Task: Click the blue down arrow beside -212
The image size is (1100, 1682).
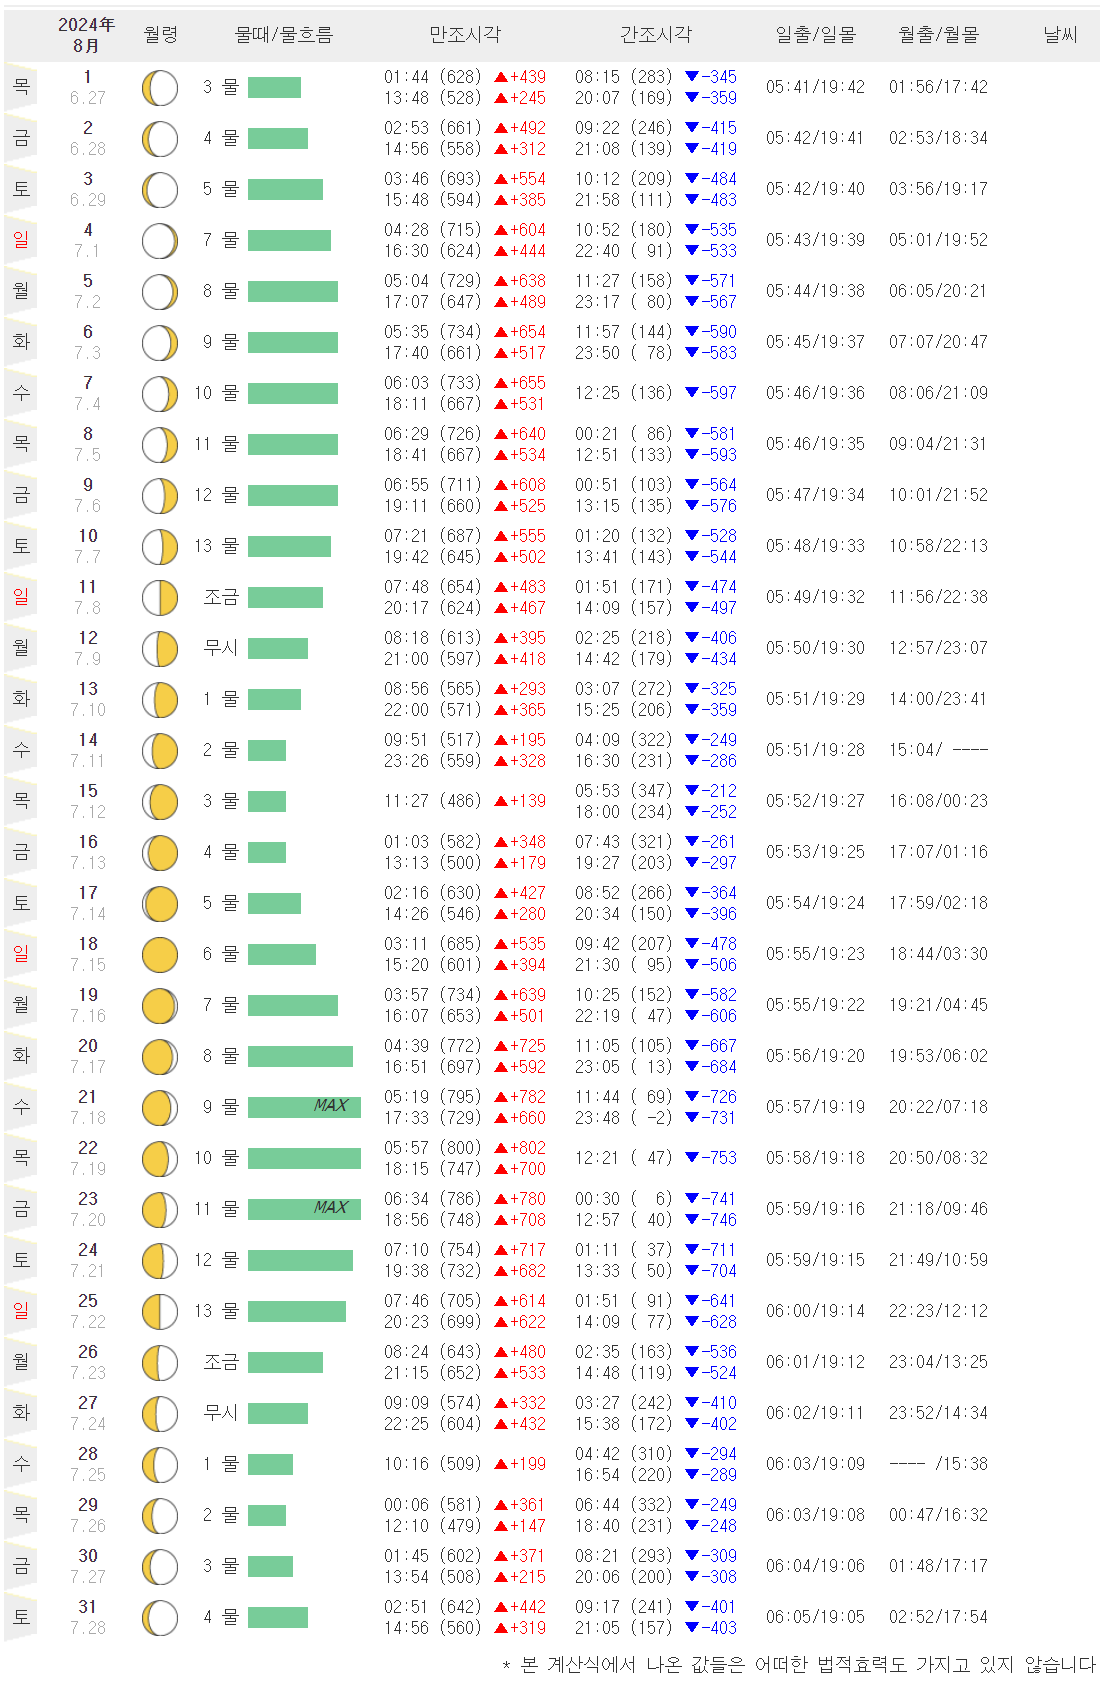Action: (x=692, y=791)
